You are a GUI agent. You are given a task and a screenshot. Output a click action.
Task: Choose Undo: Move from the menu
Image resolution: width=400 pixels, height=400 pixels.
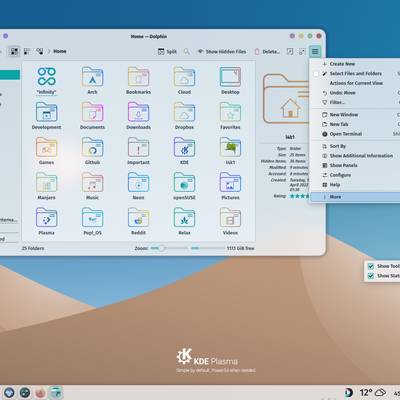[355, 93]
